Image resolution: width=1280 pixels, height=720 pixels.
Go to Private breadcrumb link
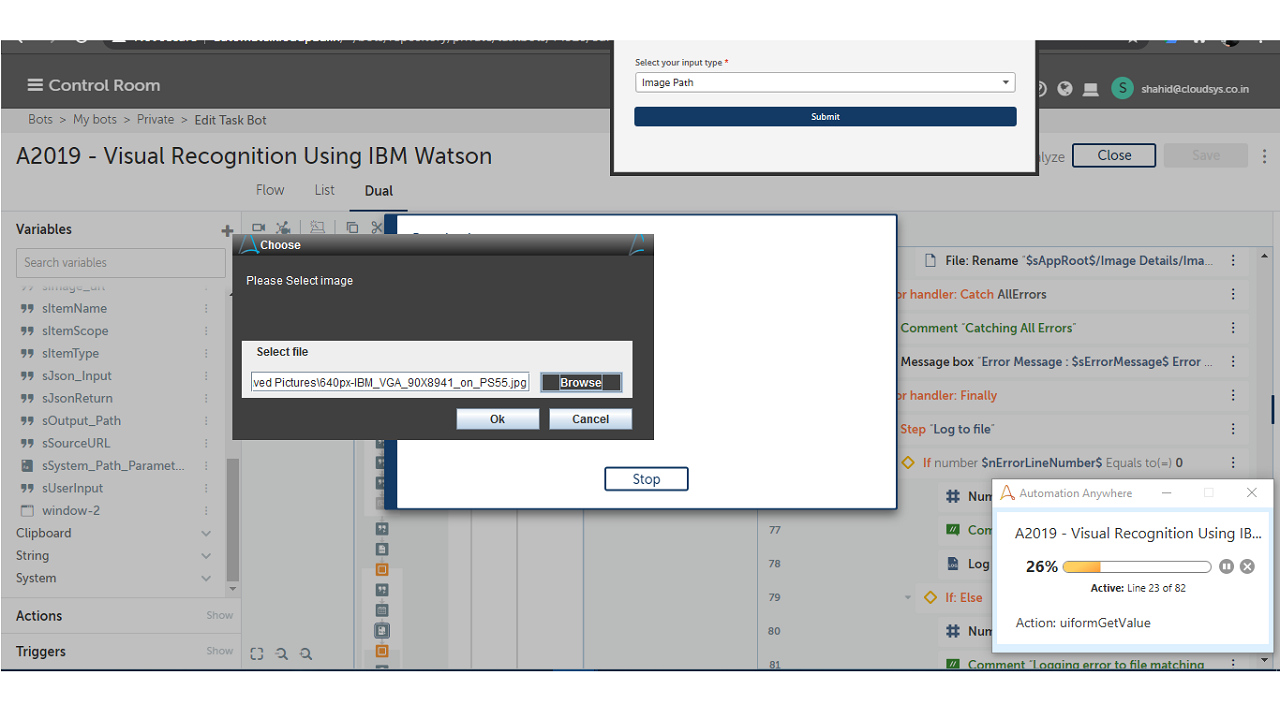coord(155,119)
